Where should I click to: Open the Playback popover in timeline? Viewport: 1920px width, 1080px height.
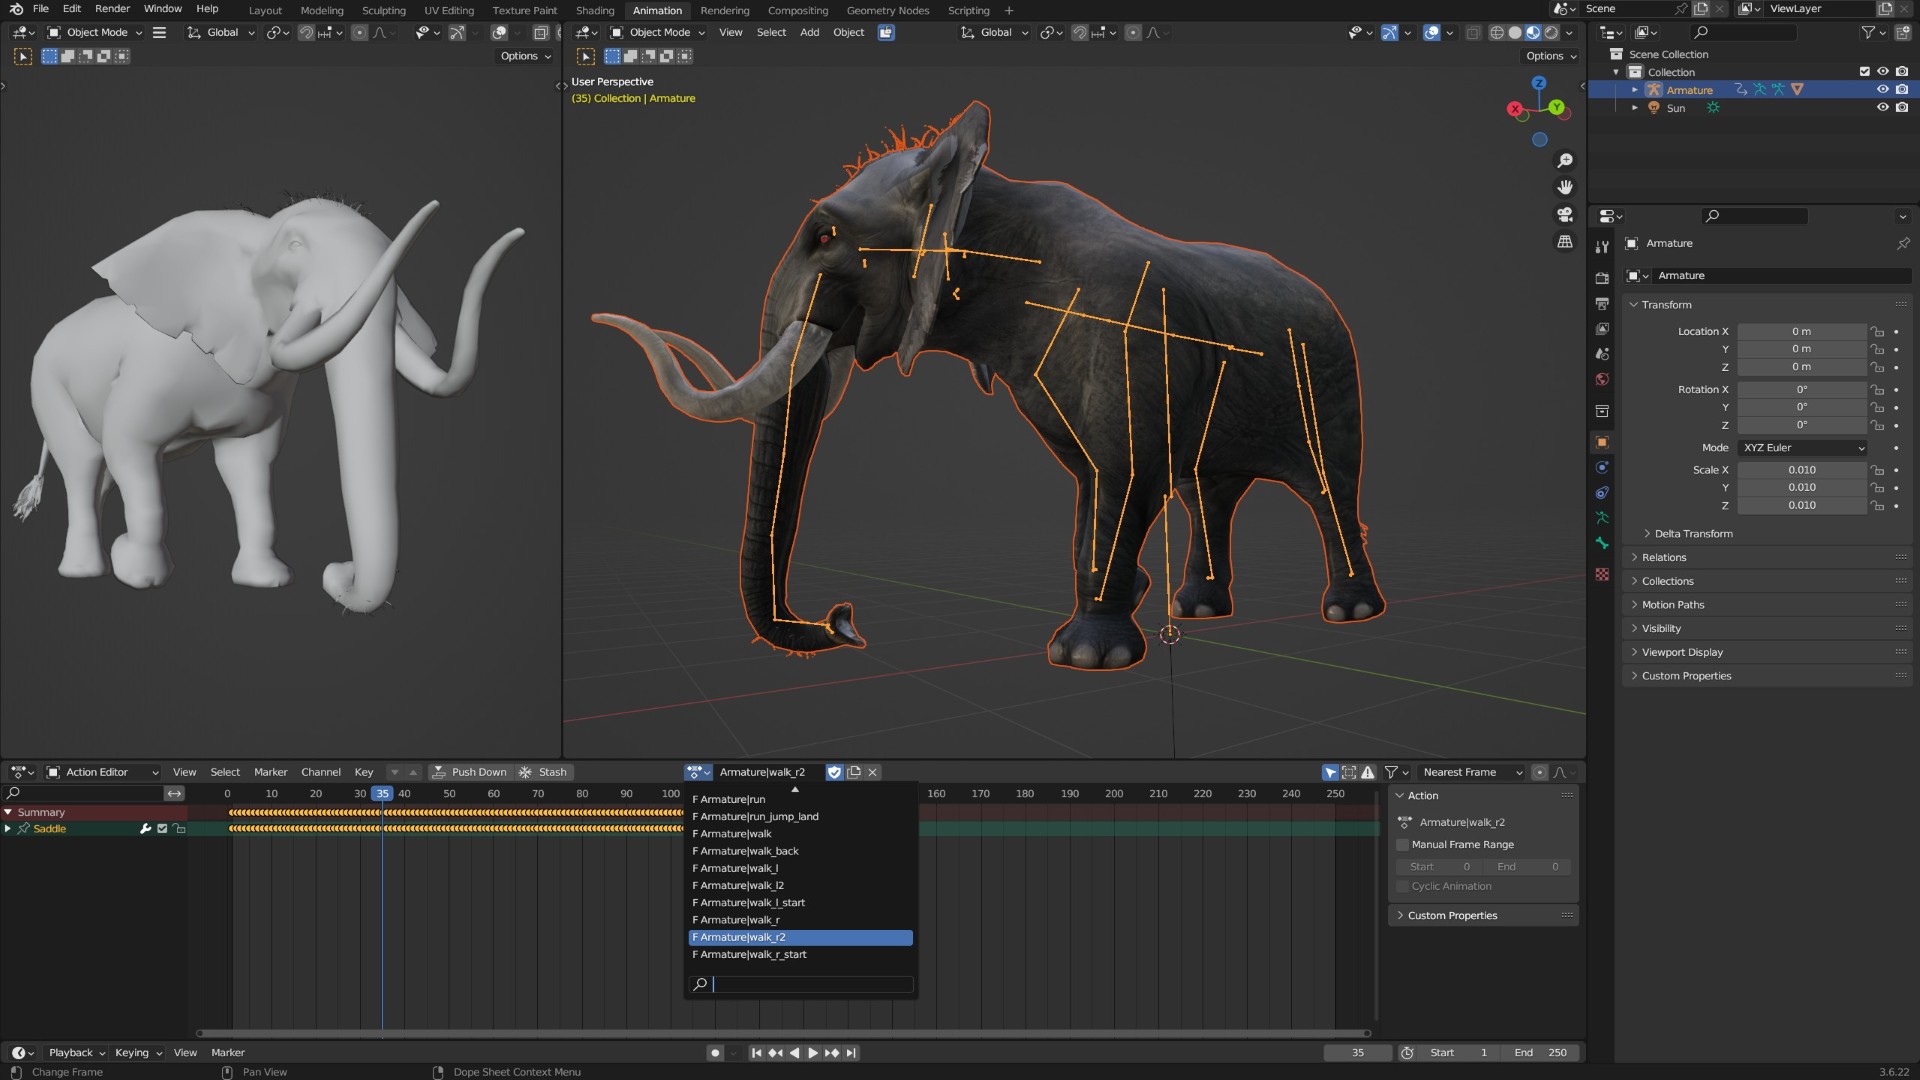(x=76, y=1053)
